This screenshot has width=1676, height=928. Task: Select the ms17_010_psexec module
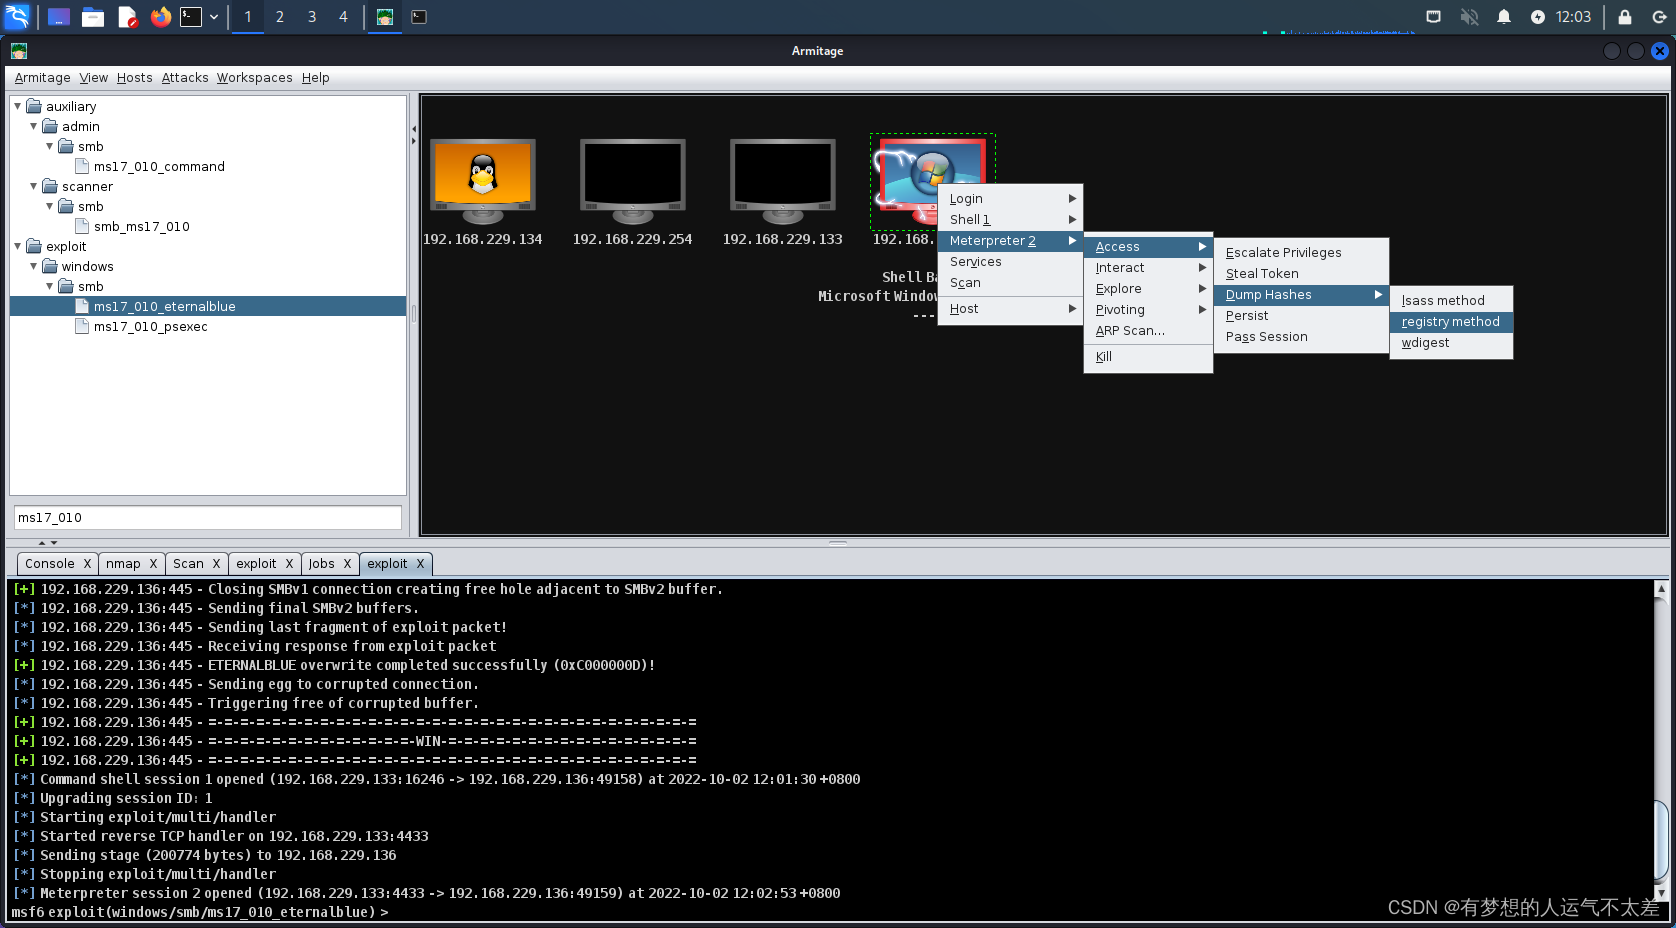pyautogui.click(x=150, y=327)
